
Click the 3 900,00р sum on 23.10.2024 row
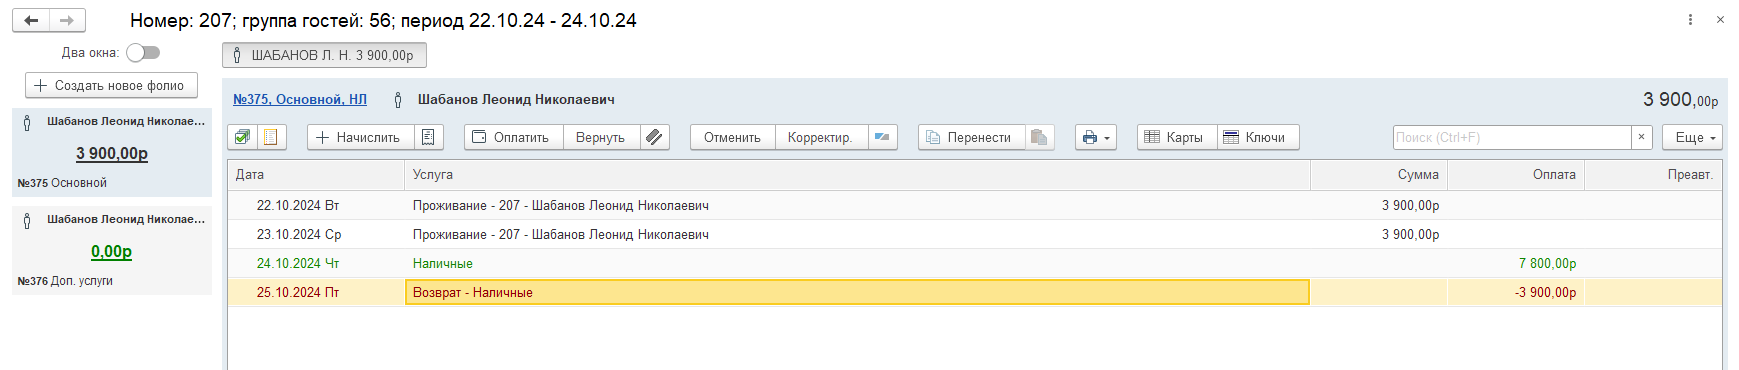coord(1410,234)
